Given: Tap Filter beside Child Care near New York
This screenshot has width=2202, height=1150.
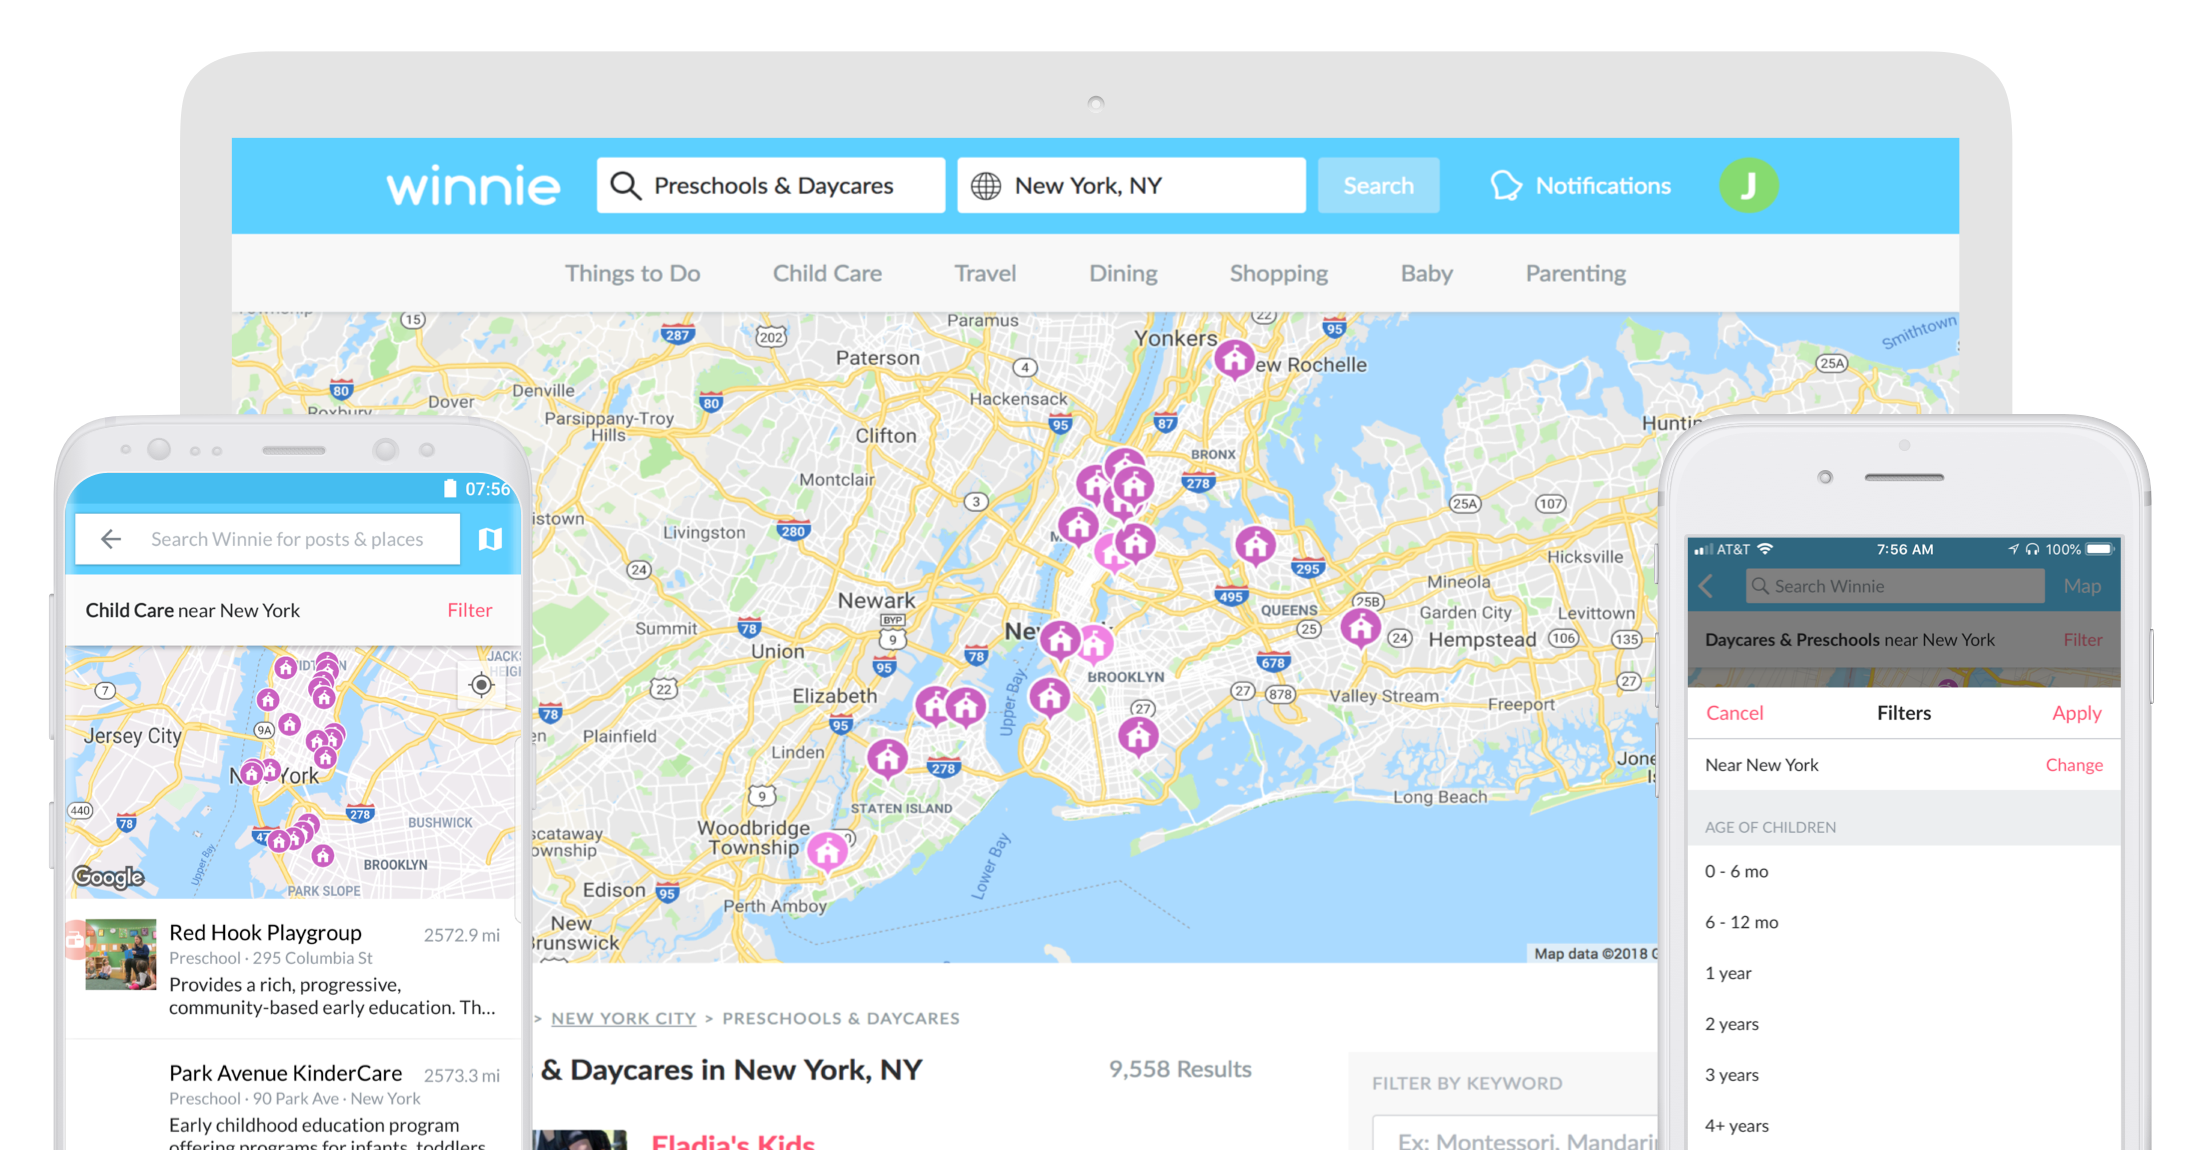Looking at the screenshot, I should [x=470, y=610].
